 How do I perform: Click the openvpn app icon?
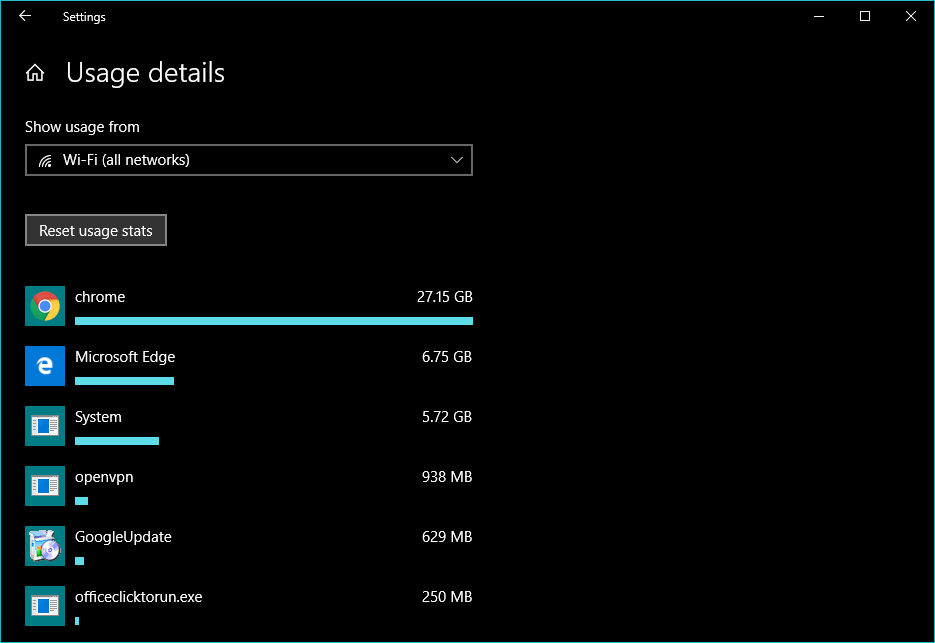coord(44,486)
